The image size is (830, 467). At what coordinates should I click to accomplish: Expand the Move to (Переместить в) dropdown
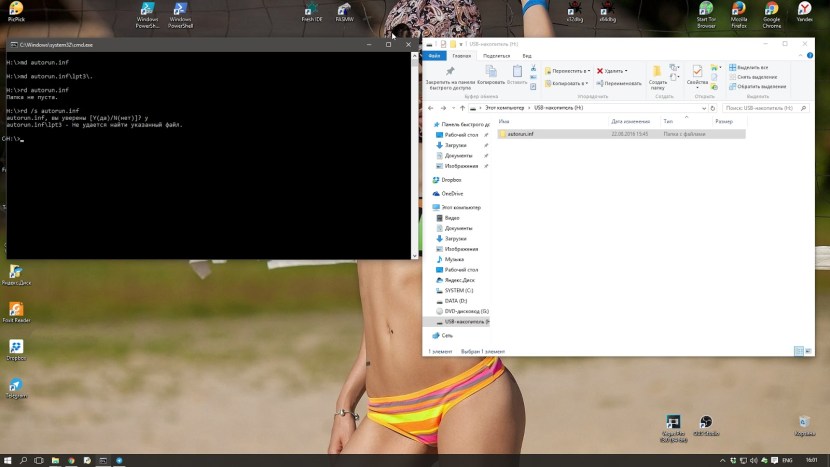pos(568,71)
